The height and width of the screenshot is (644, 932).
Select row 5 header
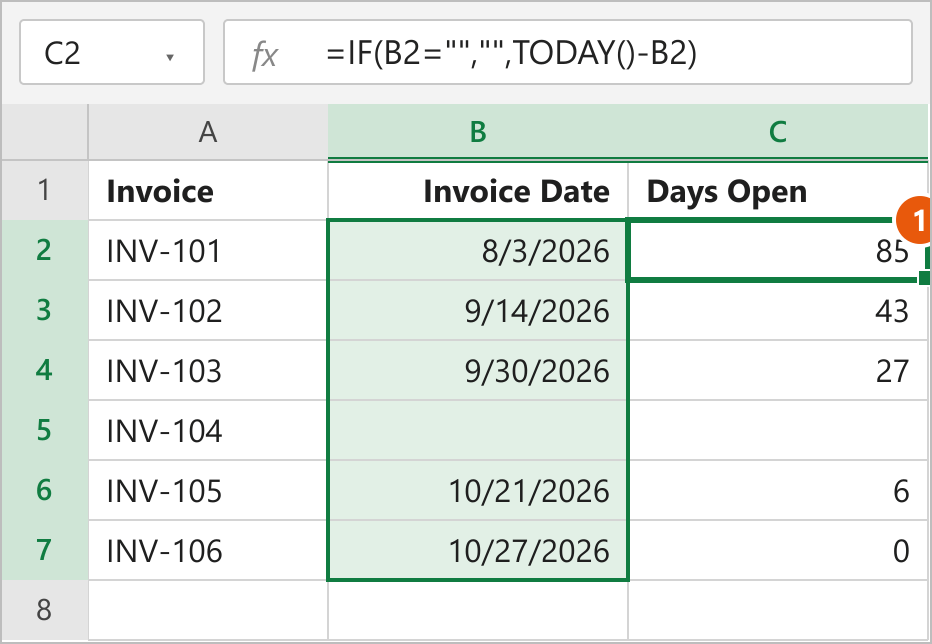(x=45, y=430)
